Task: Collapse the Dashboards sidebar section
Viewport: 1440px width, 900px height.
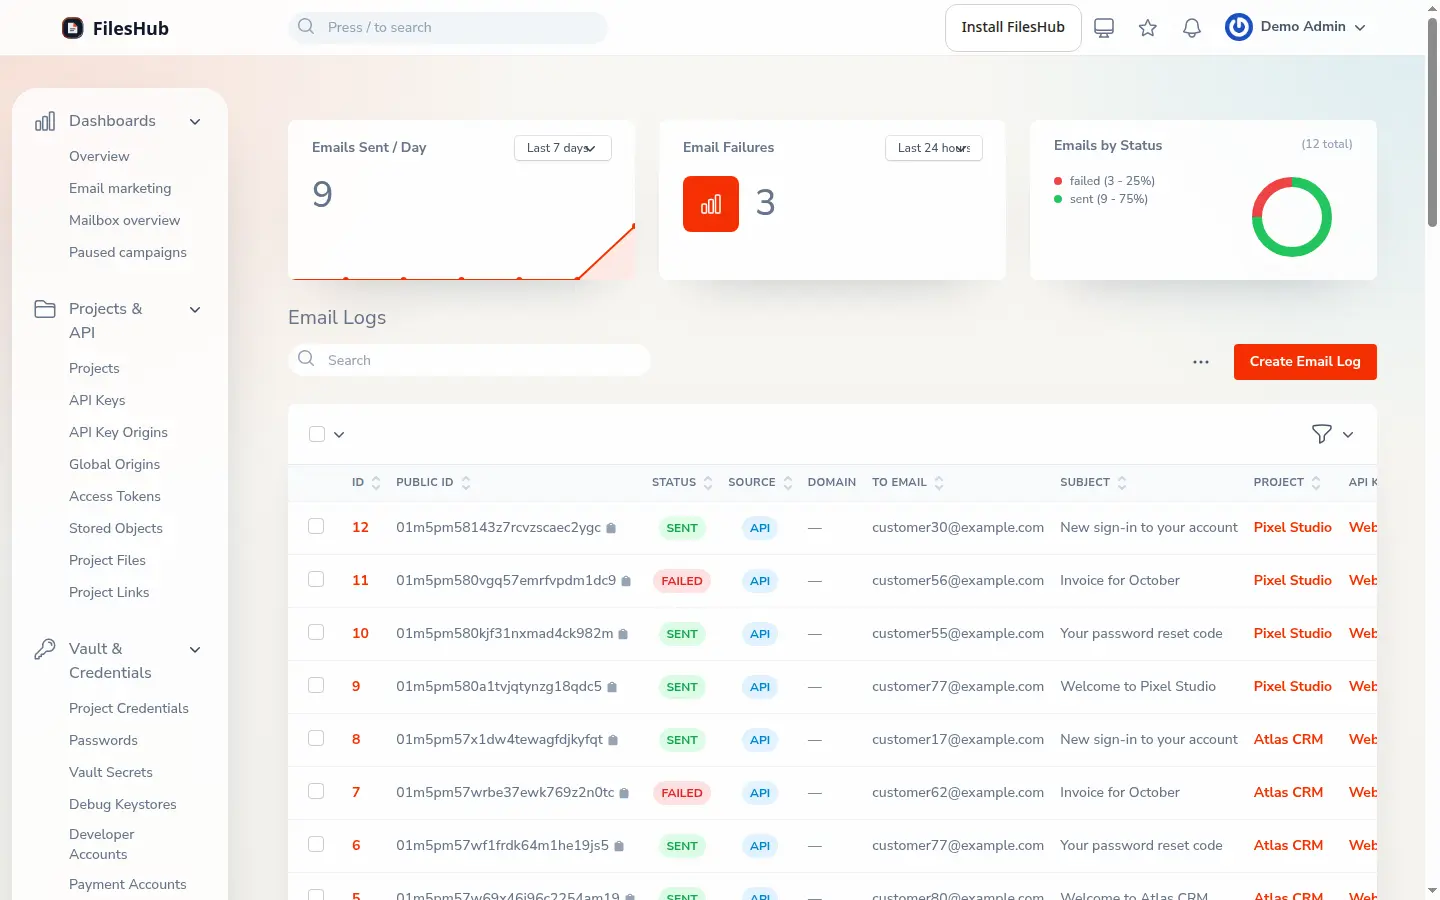Action: point(195,122)
